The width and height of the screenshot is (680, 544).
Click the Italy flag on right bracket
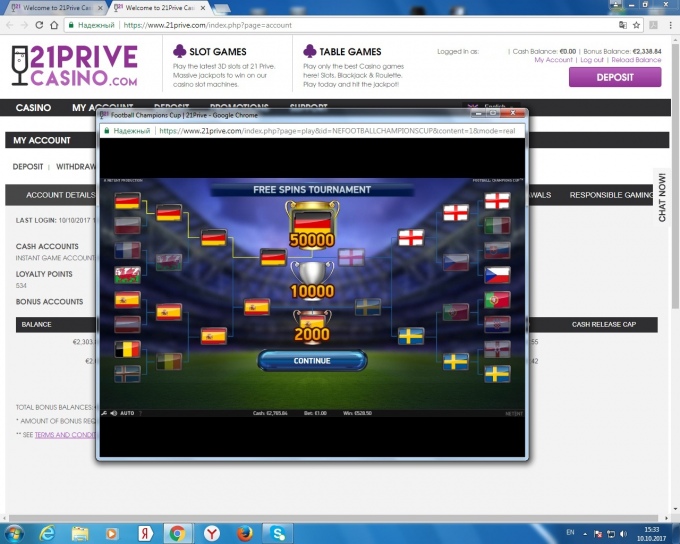tap(497, 226)
